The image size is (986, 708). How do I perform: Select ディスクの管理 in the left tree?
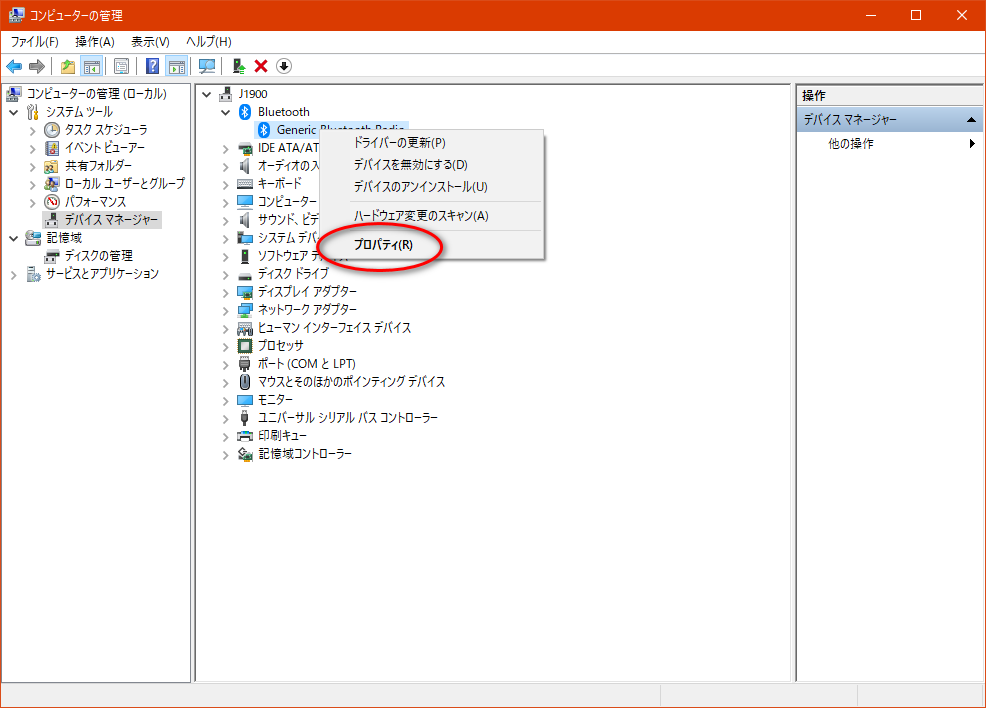[x=98, y=256]
